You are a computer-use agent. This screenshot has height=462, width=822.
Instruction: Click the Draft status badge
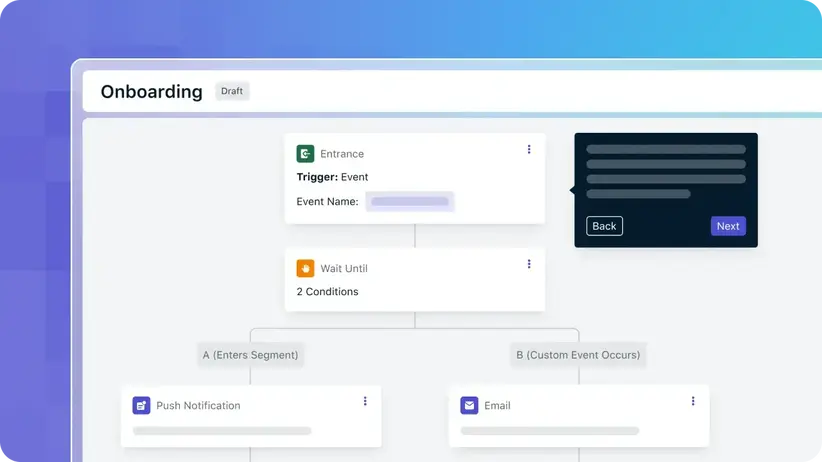(232, 91)
